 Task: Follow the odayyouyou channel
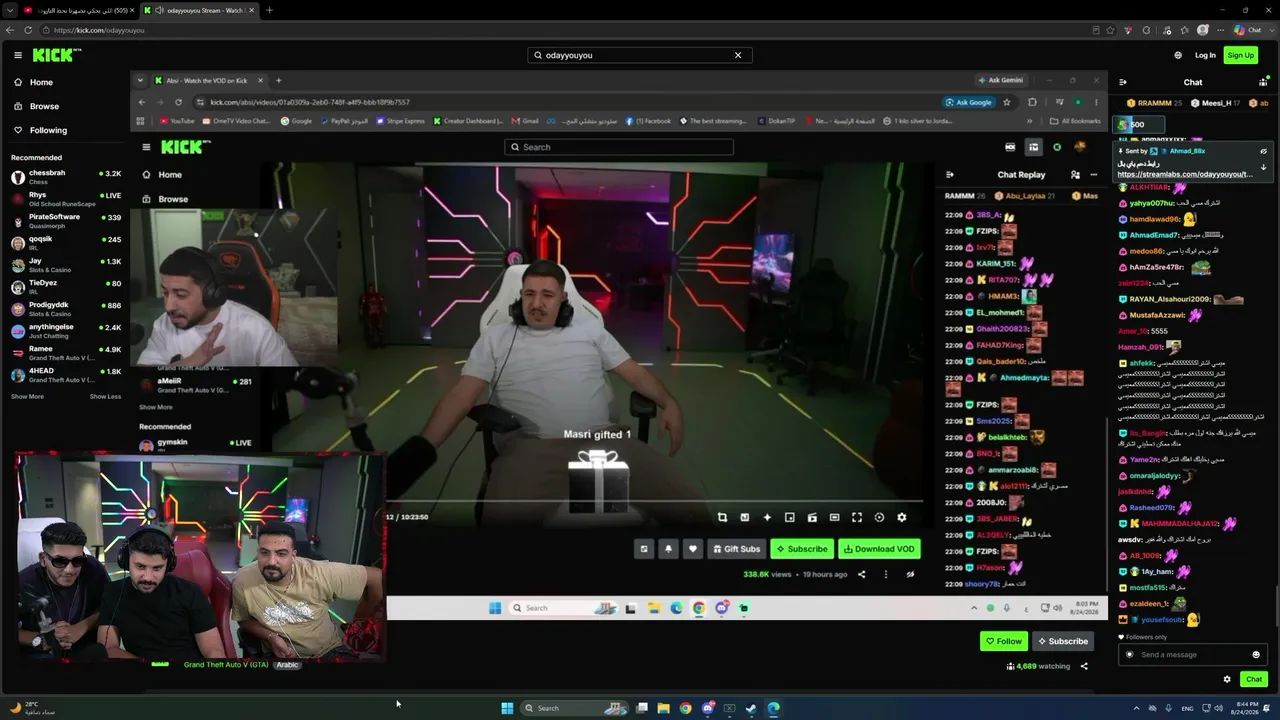coord(1004,641)
